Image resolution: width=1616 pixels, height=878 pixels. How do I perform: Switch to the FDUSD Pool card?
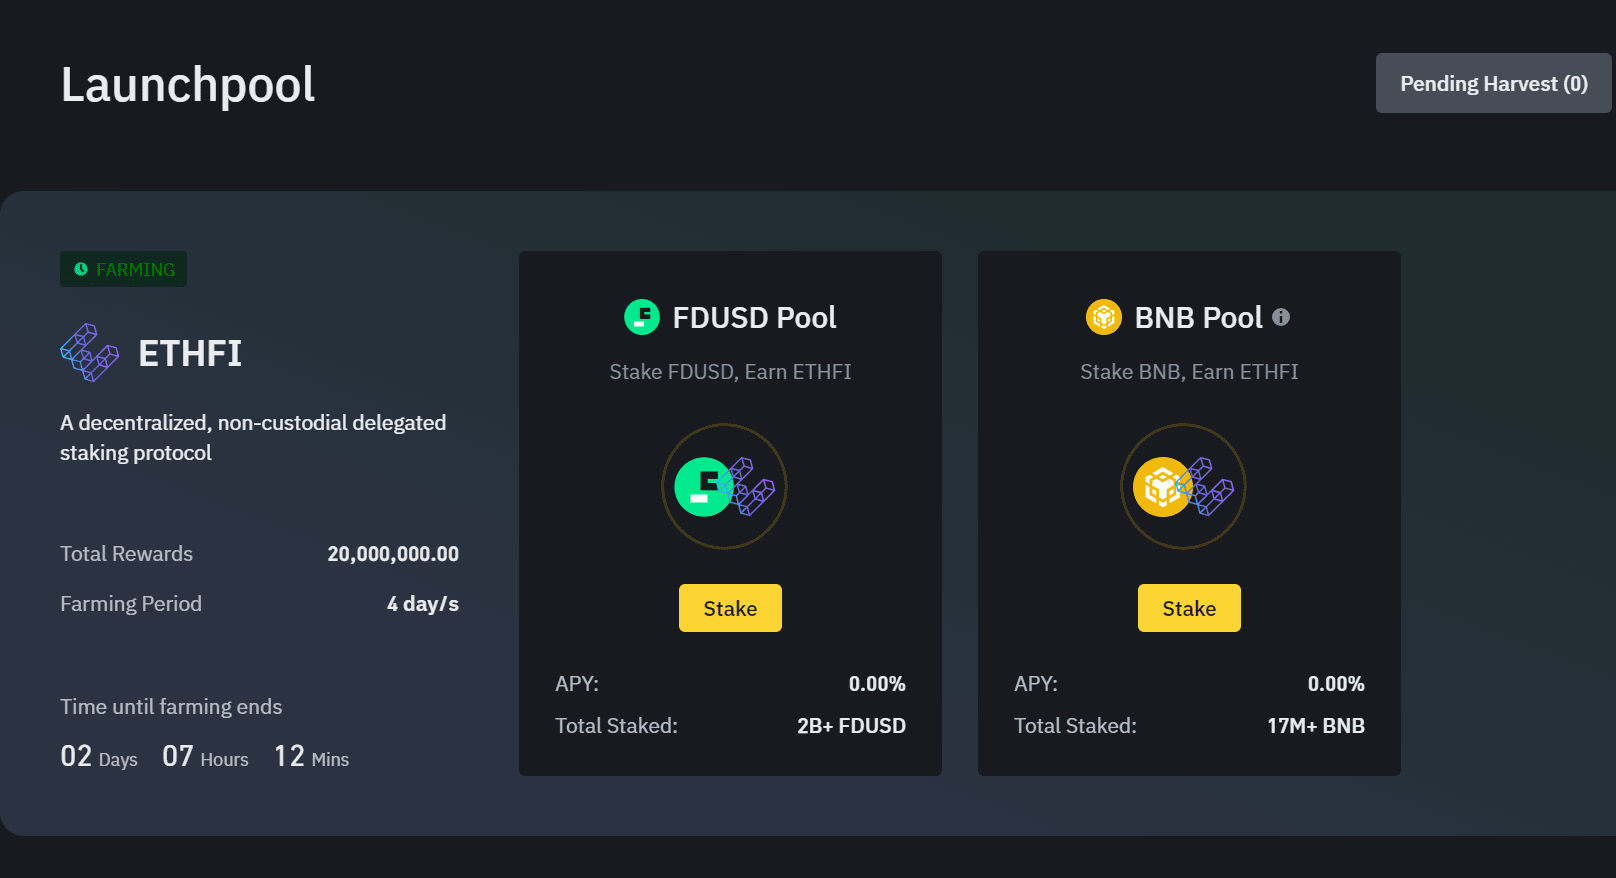click(x=730, y=513)
